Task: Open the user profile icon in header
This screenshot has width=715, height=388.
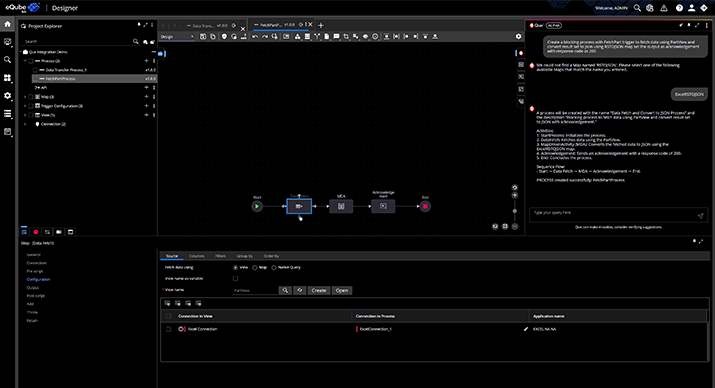Action: click(691, 8)
